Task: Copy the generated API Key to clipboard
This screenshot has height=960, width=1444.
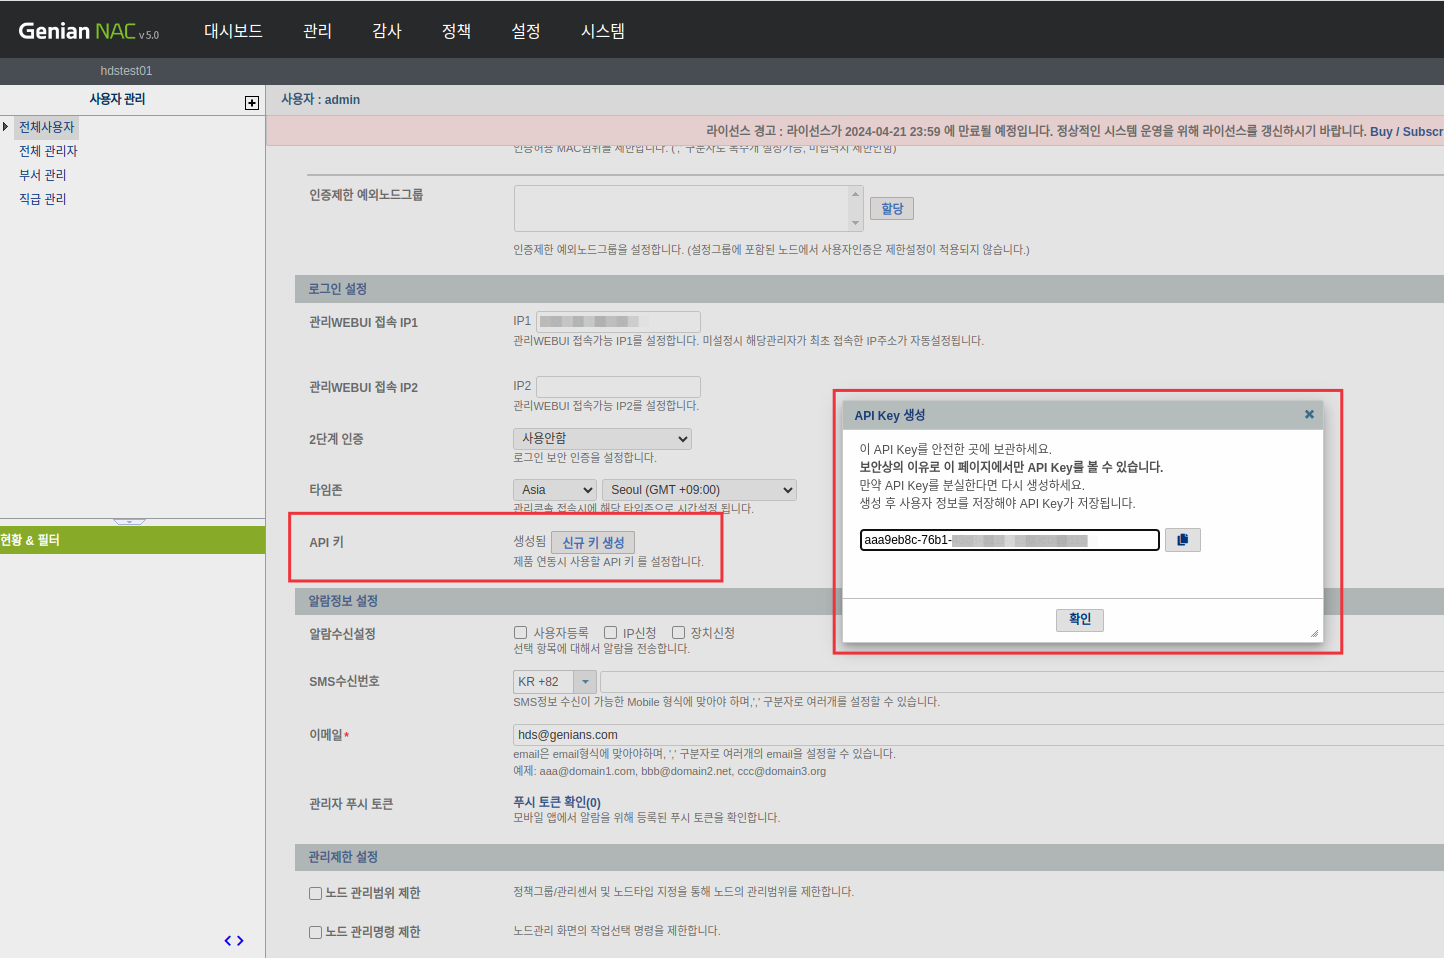Action: [x=1182, y=539]
